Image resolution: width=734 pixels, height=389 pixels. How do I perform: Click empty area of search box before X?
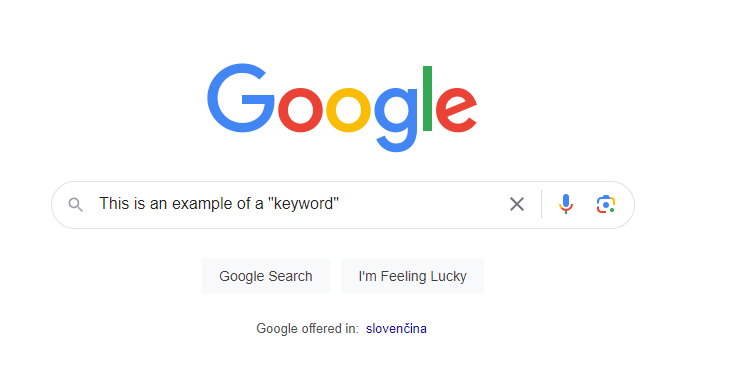pyautogui.click(x=421, y=204)
